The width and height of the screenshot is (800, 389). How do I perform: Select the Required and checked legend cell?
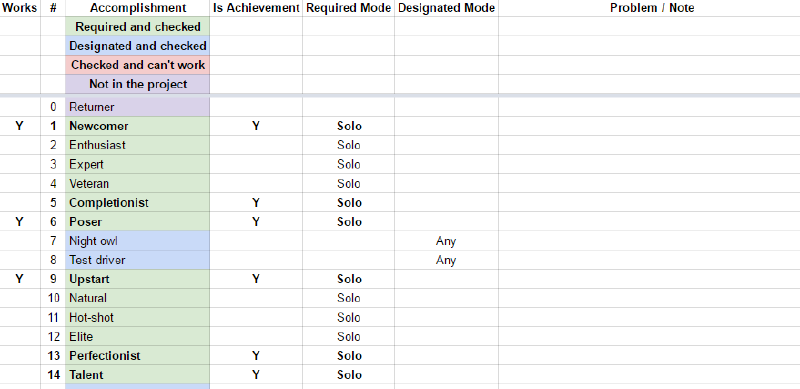[x=138, y=27]
